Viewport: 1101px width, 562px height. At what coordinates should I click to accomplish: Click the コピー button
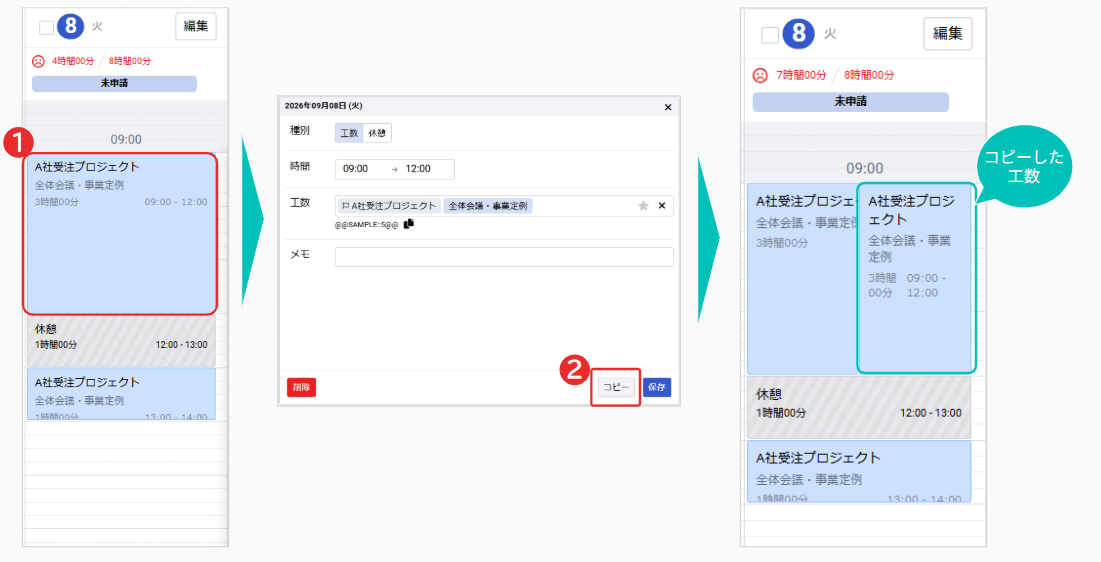(616, 387)
